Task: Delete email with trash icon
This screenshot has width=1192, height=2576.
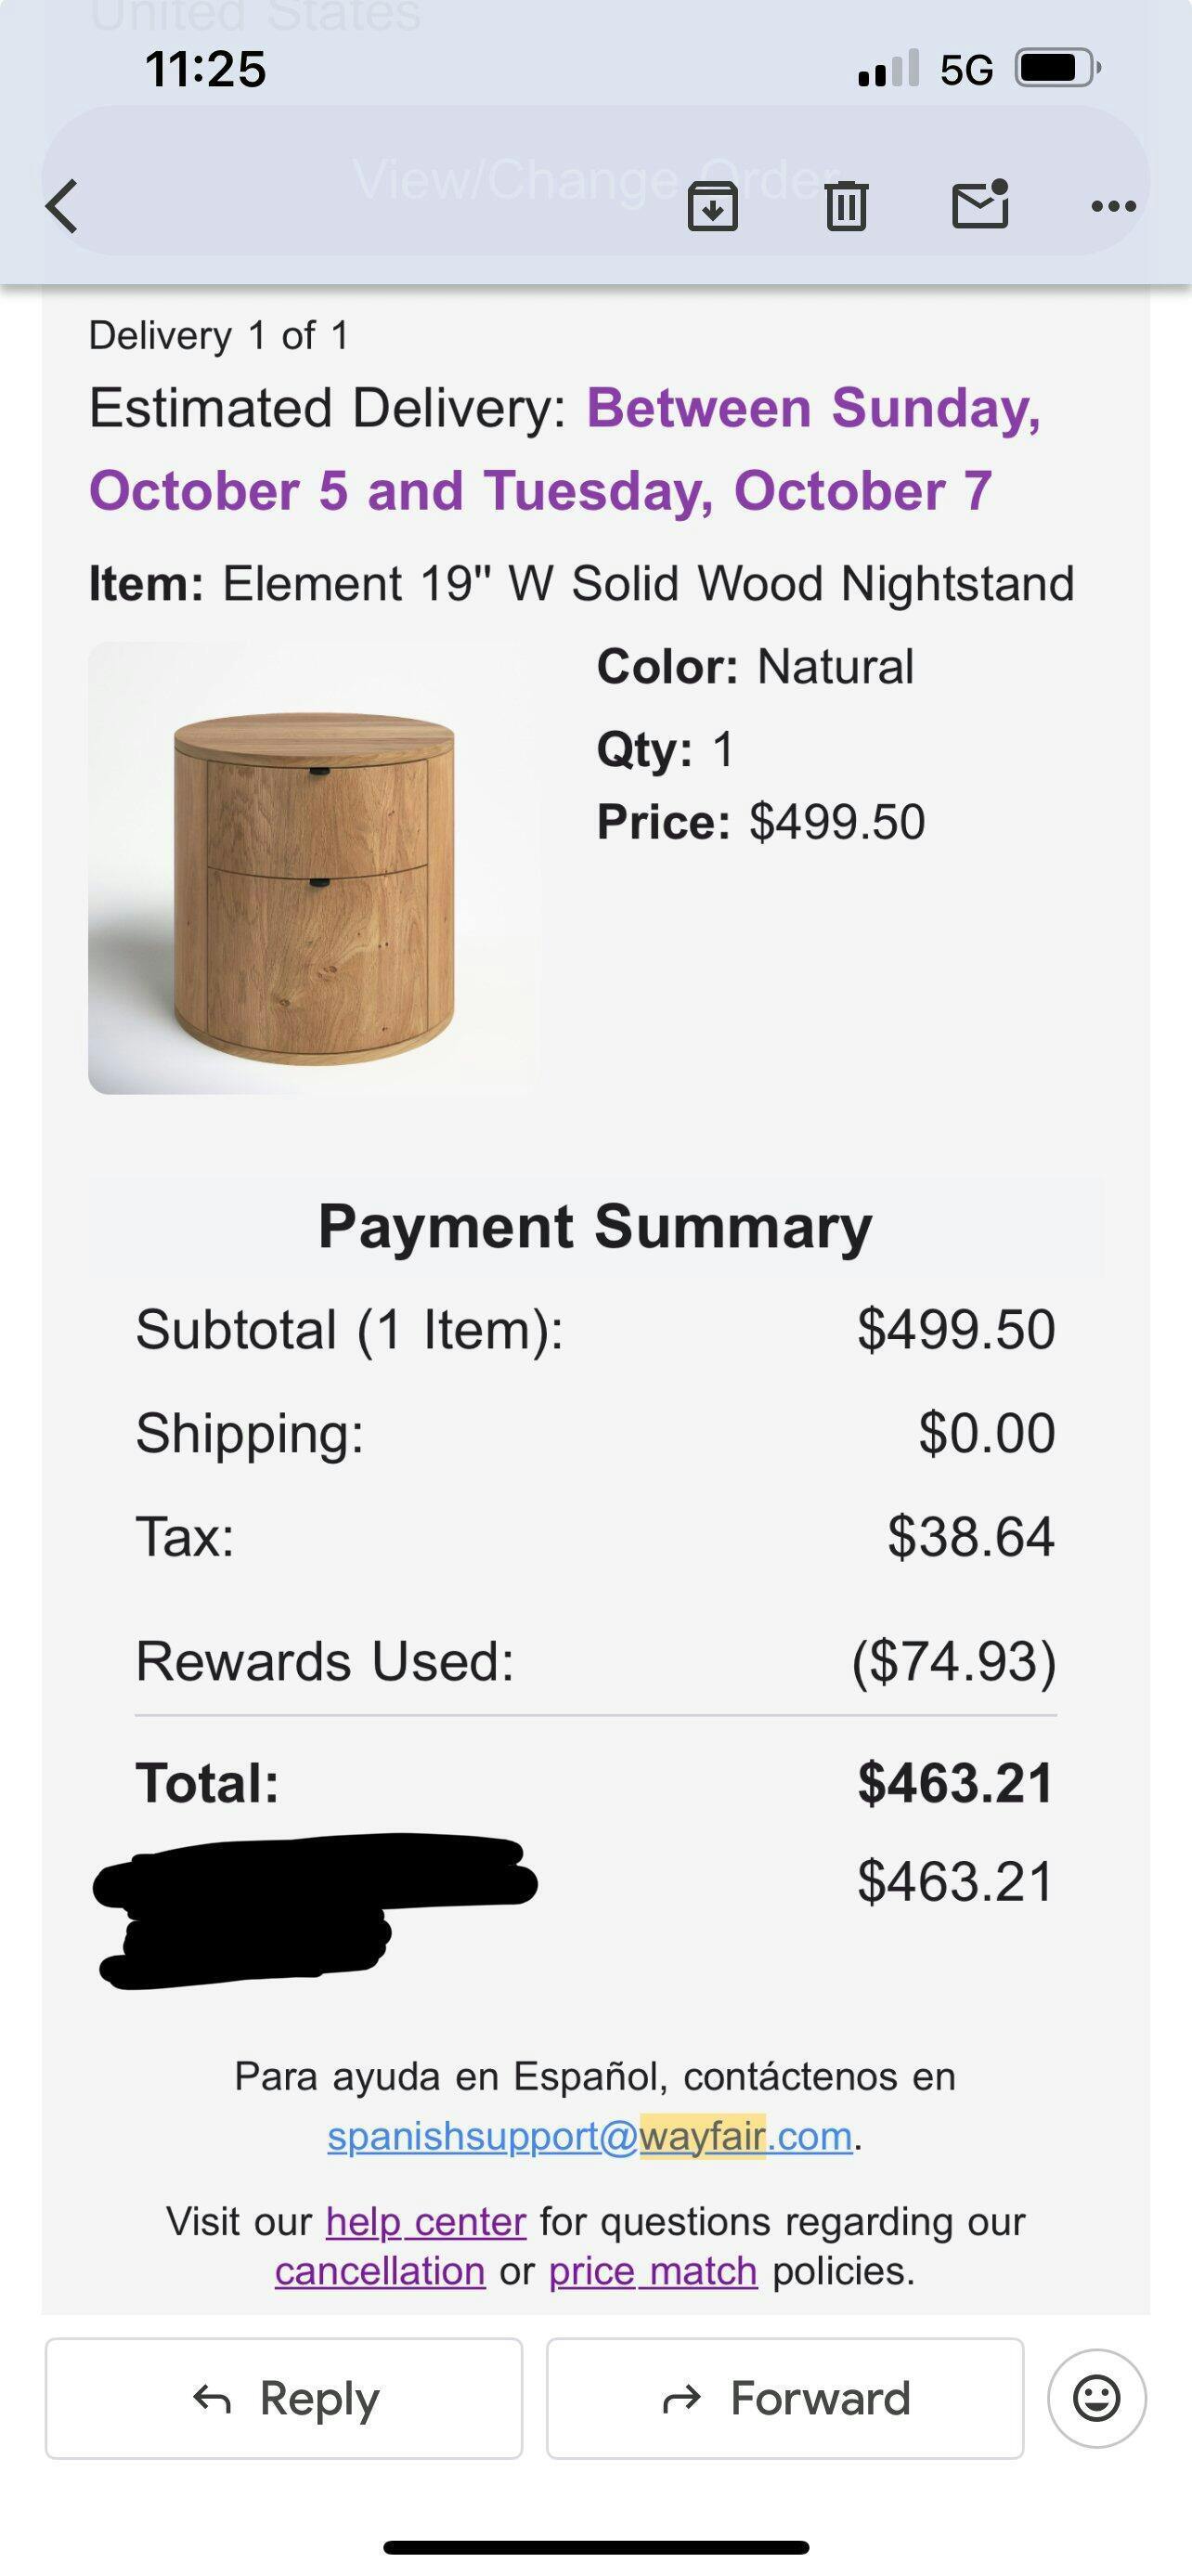Action: [x=846, y=206]
